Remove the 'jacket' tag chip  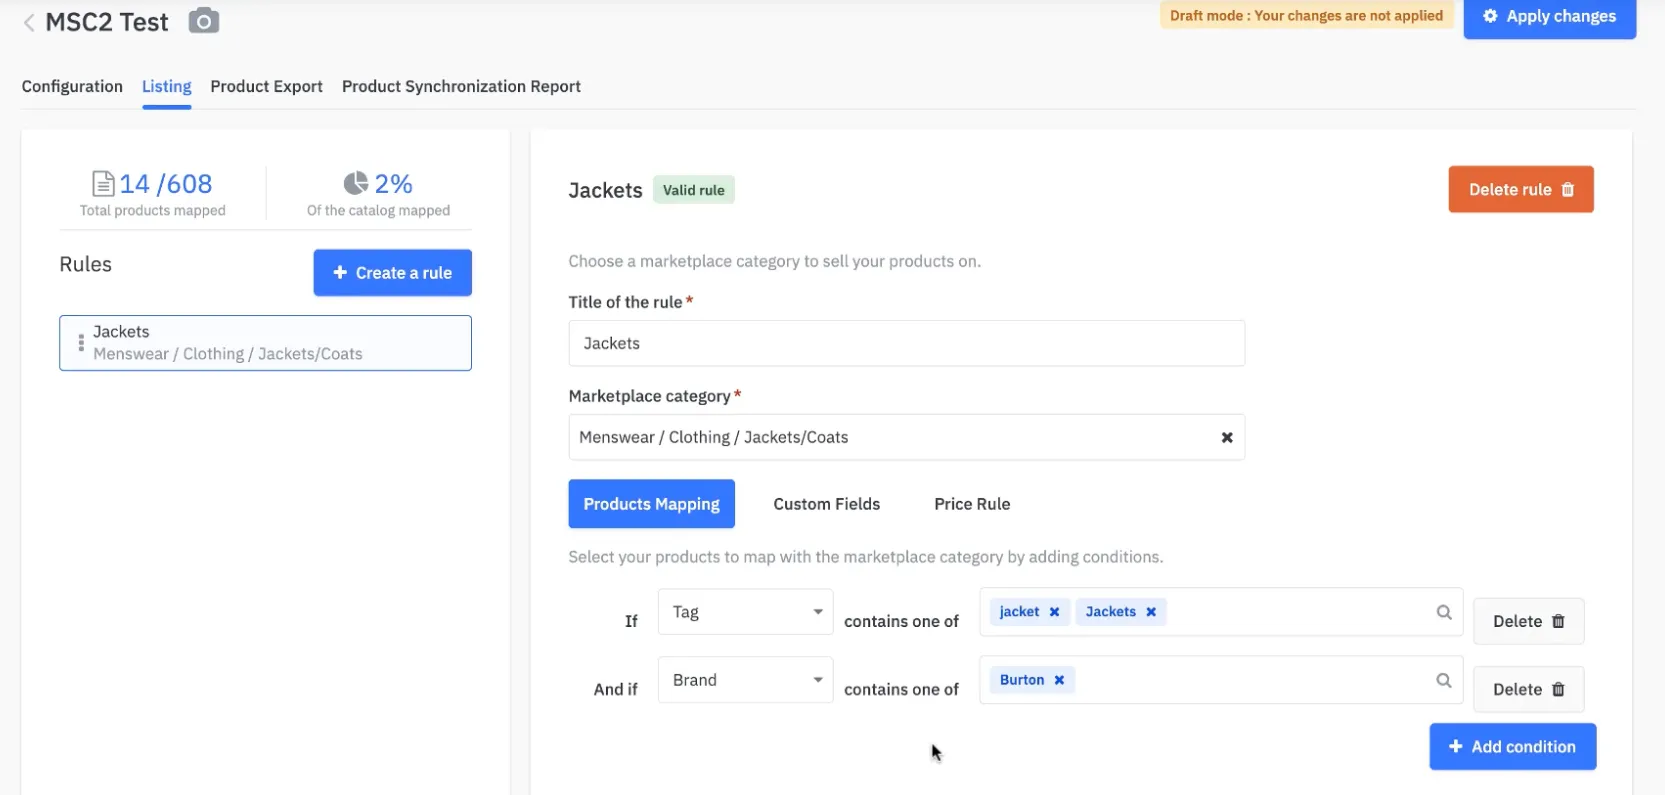click(1054, 612)
